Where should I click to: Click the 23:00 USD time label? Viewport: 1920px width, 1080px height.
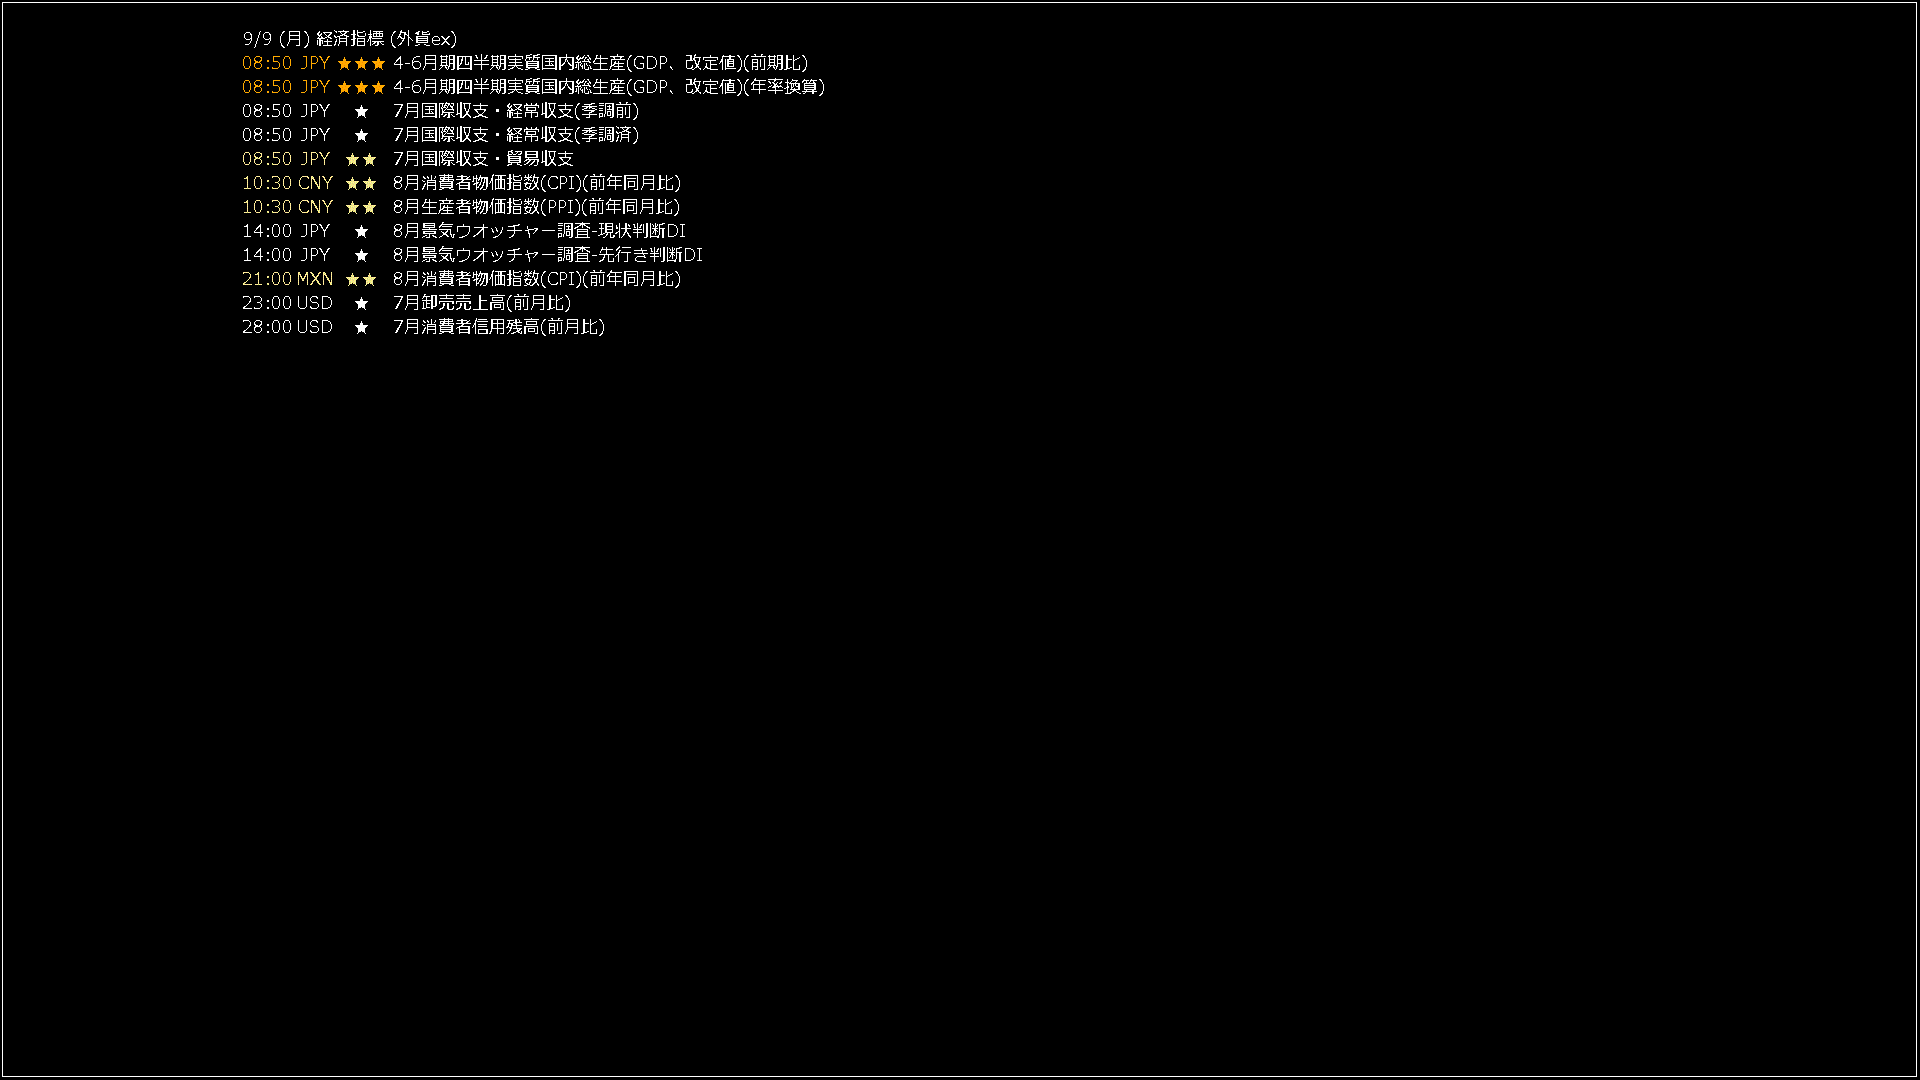pos(287,303)
